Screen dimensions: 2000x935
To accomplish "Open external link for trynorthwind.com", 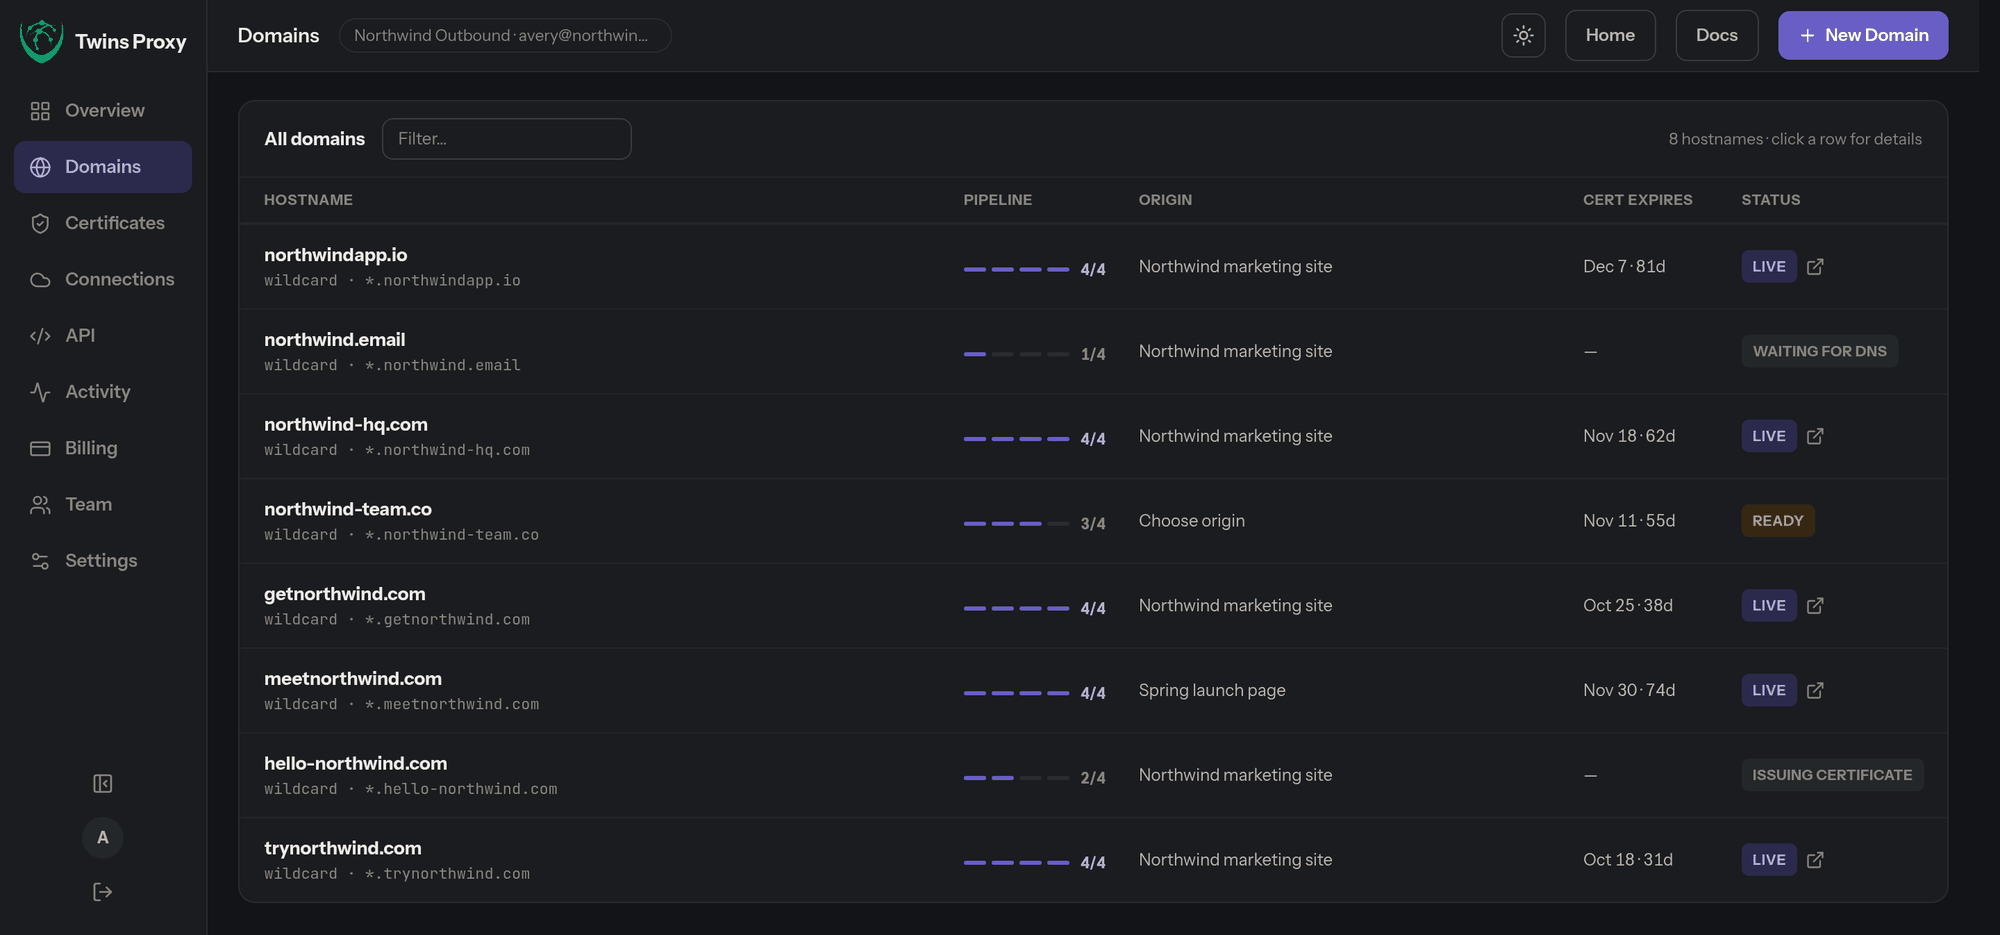I will 1815,860.
